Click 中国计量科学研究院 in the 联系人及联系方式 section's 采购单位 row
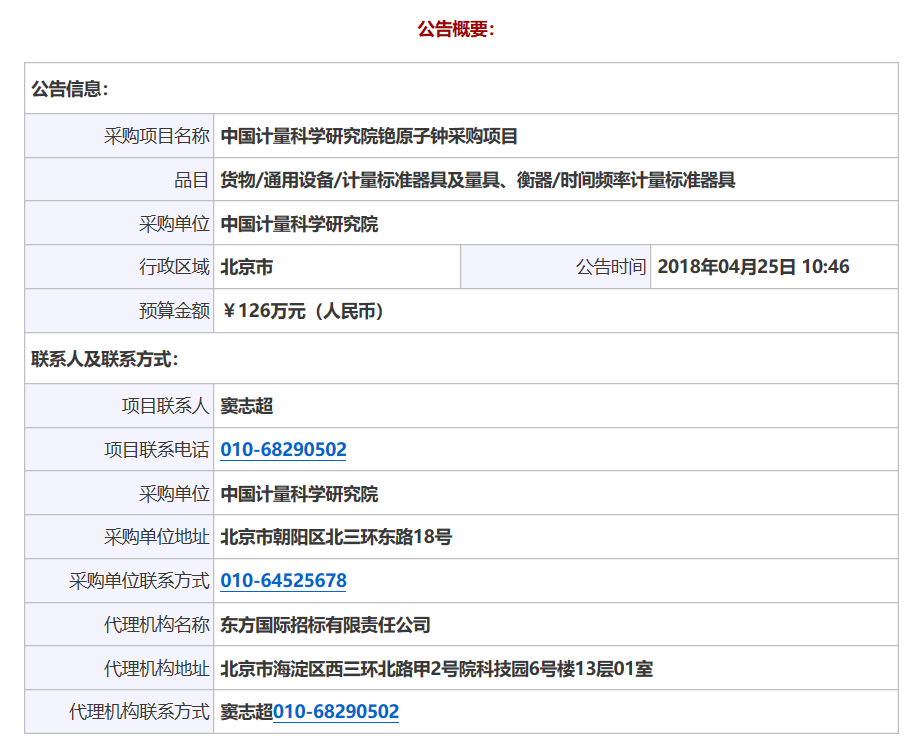This screenshot has height=745, width=923. (x=299, y=494)
